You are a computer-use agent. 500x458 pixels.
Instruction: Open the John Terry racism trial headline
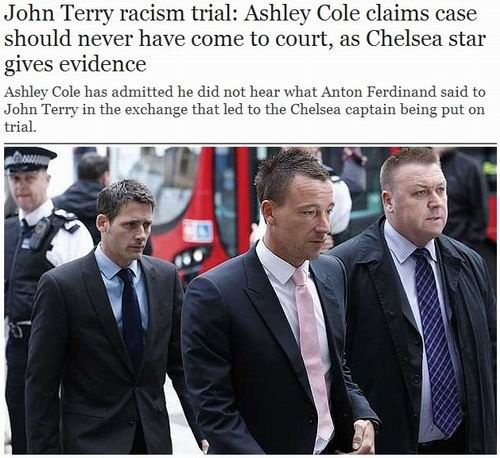point(244,38)
